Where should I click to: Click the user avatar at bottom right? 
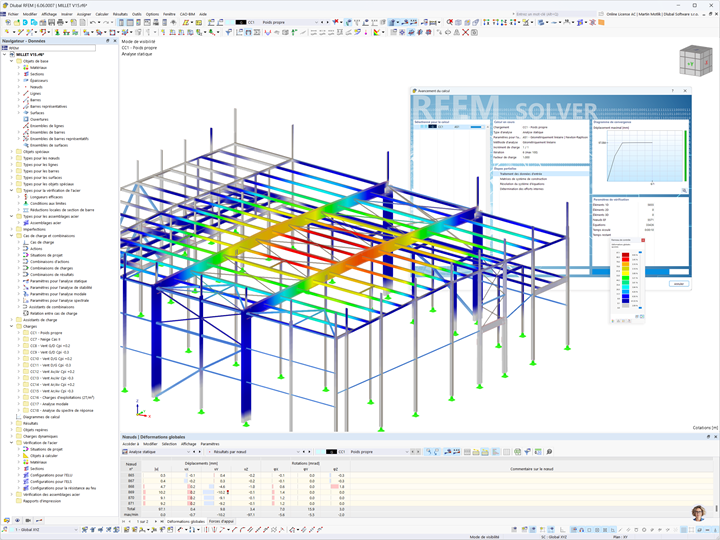[x=698, y=513]
